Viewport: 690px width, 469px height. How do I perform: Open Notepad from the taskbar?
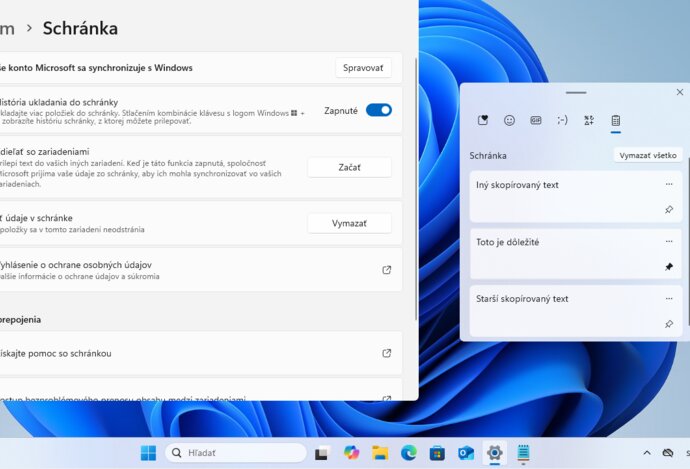pyautogui.click(x=523, y=453)
